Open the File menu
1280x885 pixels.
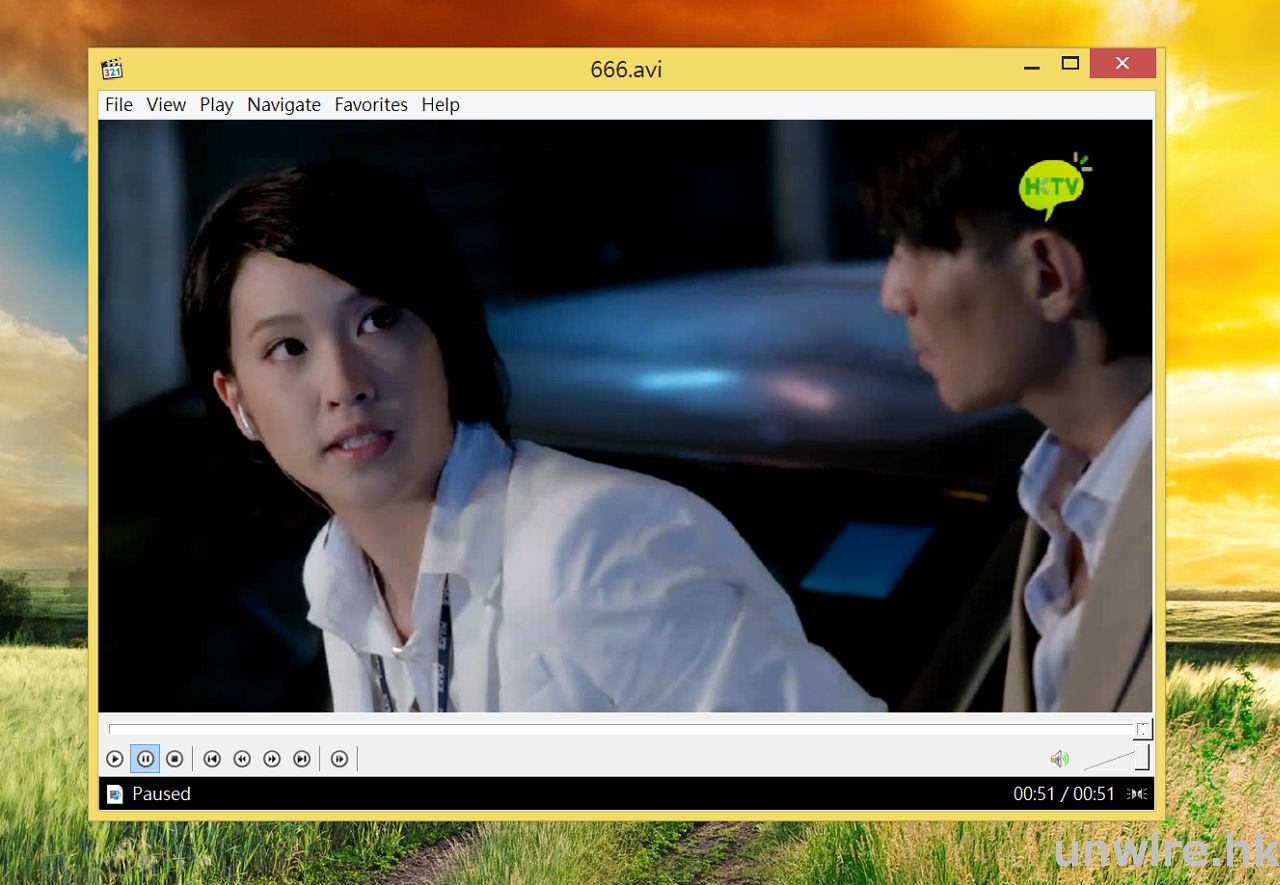[119, 105]
